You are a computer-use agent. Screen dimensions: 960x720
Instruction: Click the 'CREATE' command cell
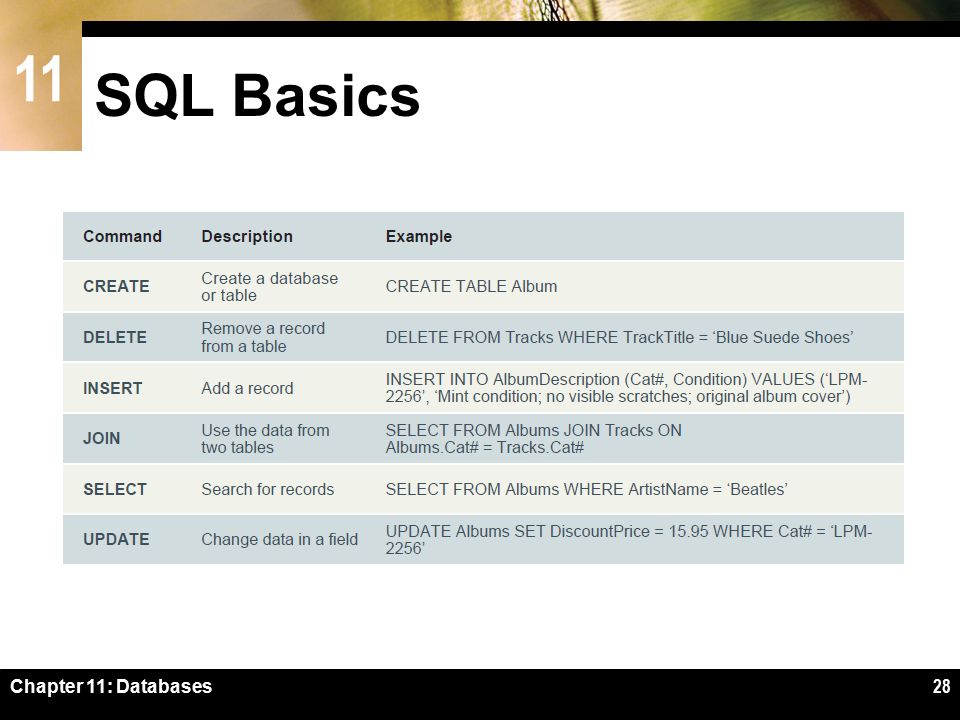point(116,287)
